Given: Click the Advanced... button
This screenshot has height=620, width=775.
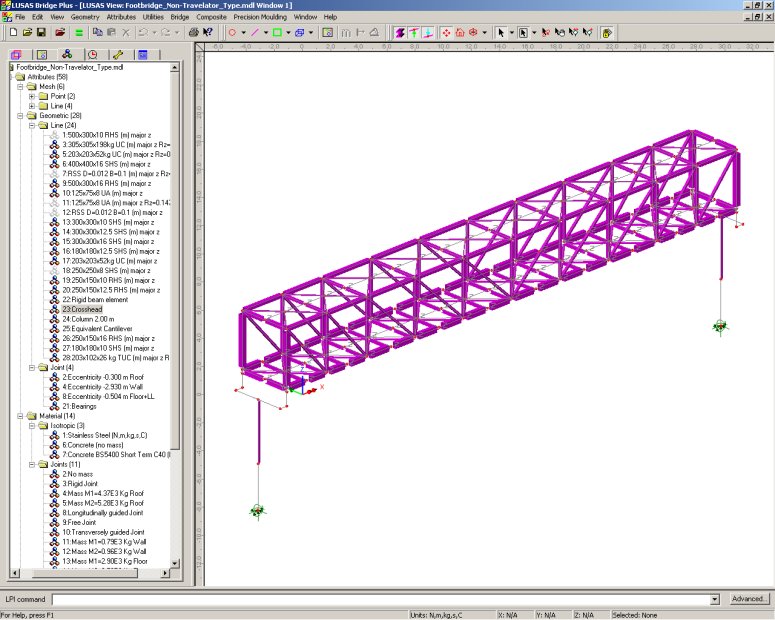Looking at the screenshot, I should tap(748, 599).
